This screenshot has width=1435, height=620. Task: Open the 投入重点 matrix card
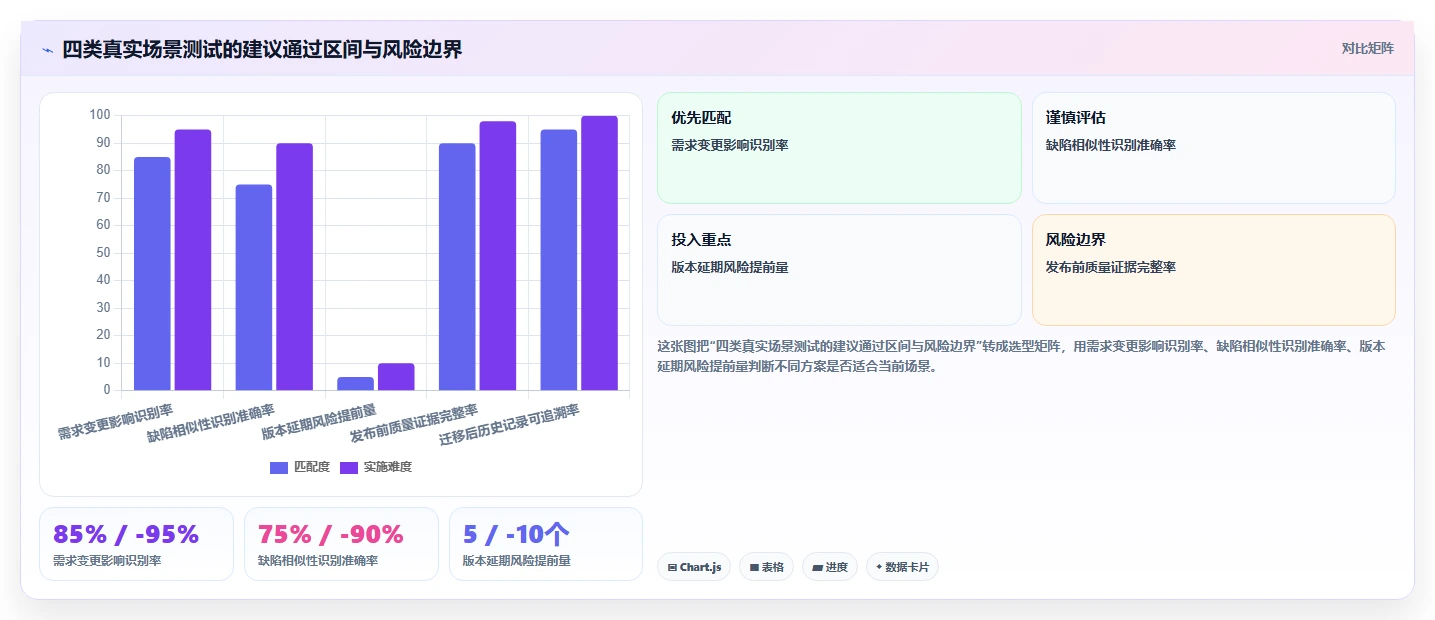839,270
